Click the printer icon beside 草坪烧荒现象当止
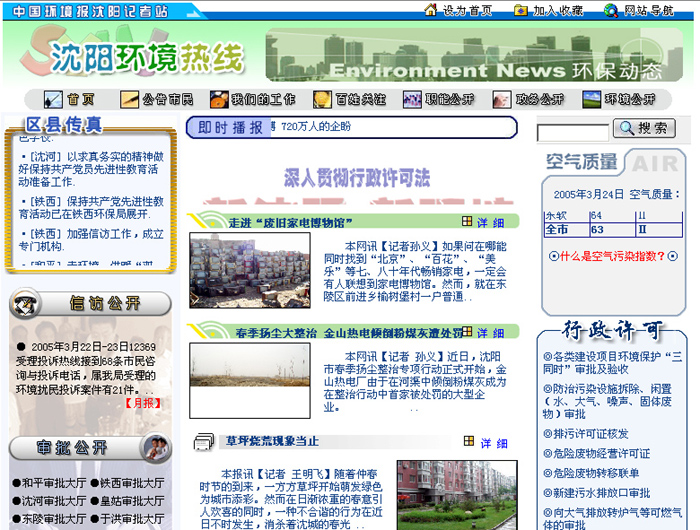Viewport: 700px width, 530px height. 204,442
